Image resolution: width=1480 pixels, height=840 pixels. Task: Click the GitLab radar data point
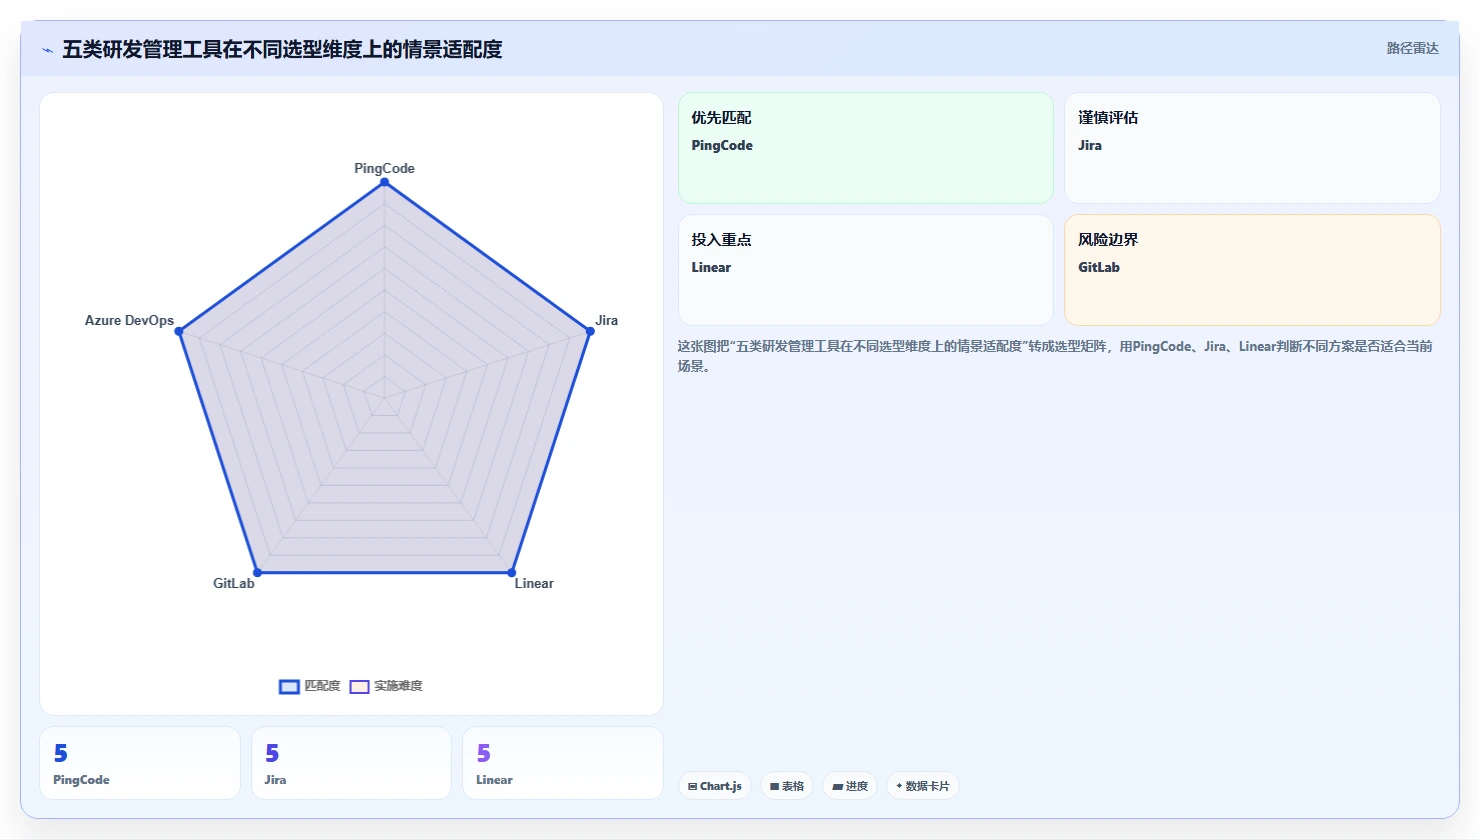pos(257,573)
